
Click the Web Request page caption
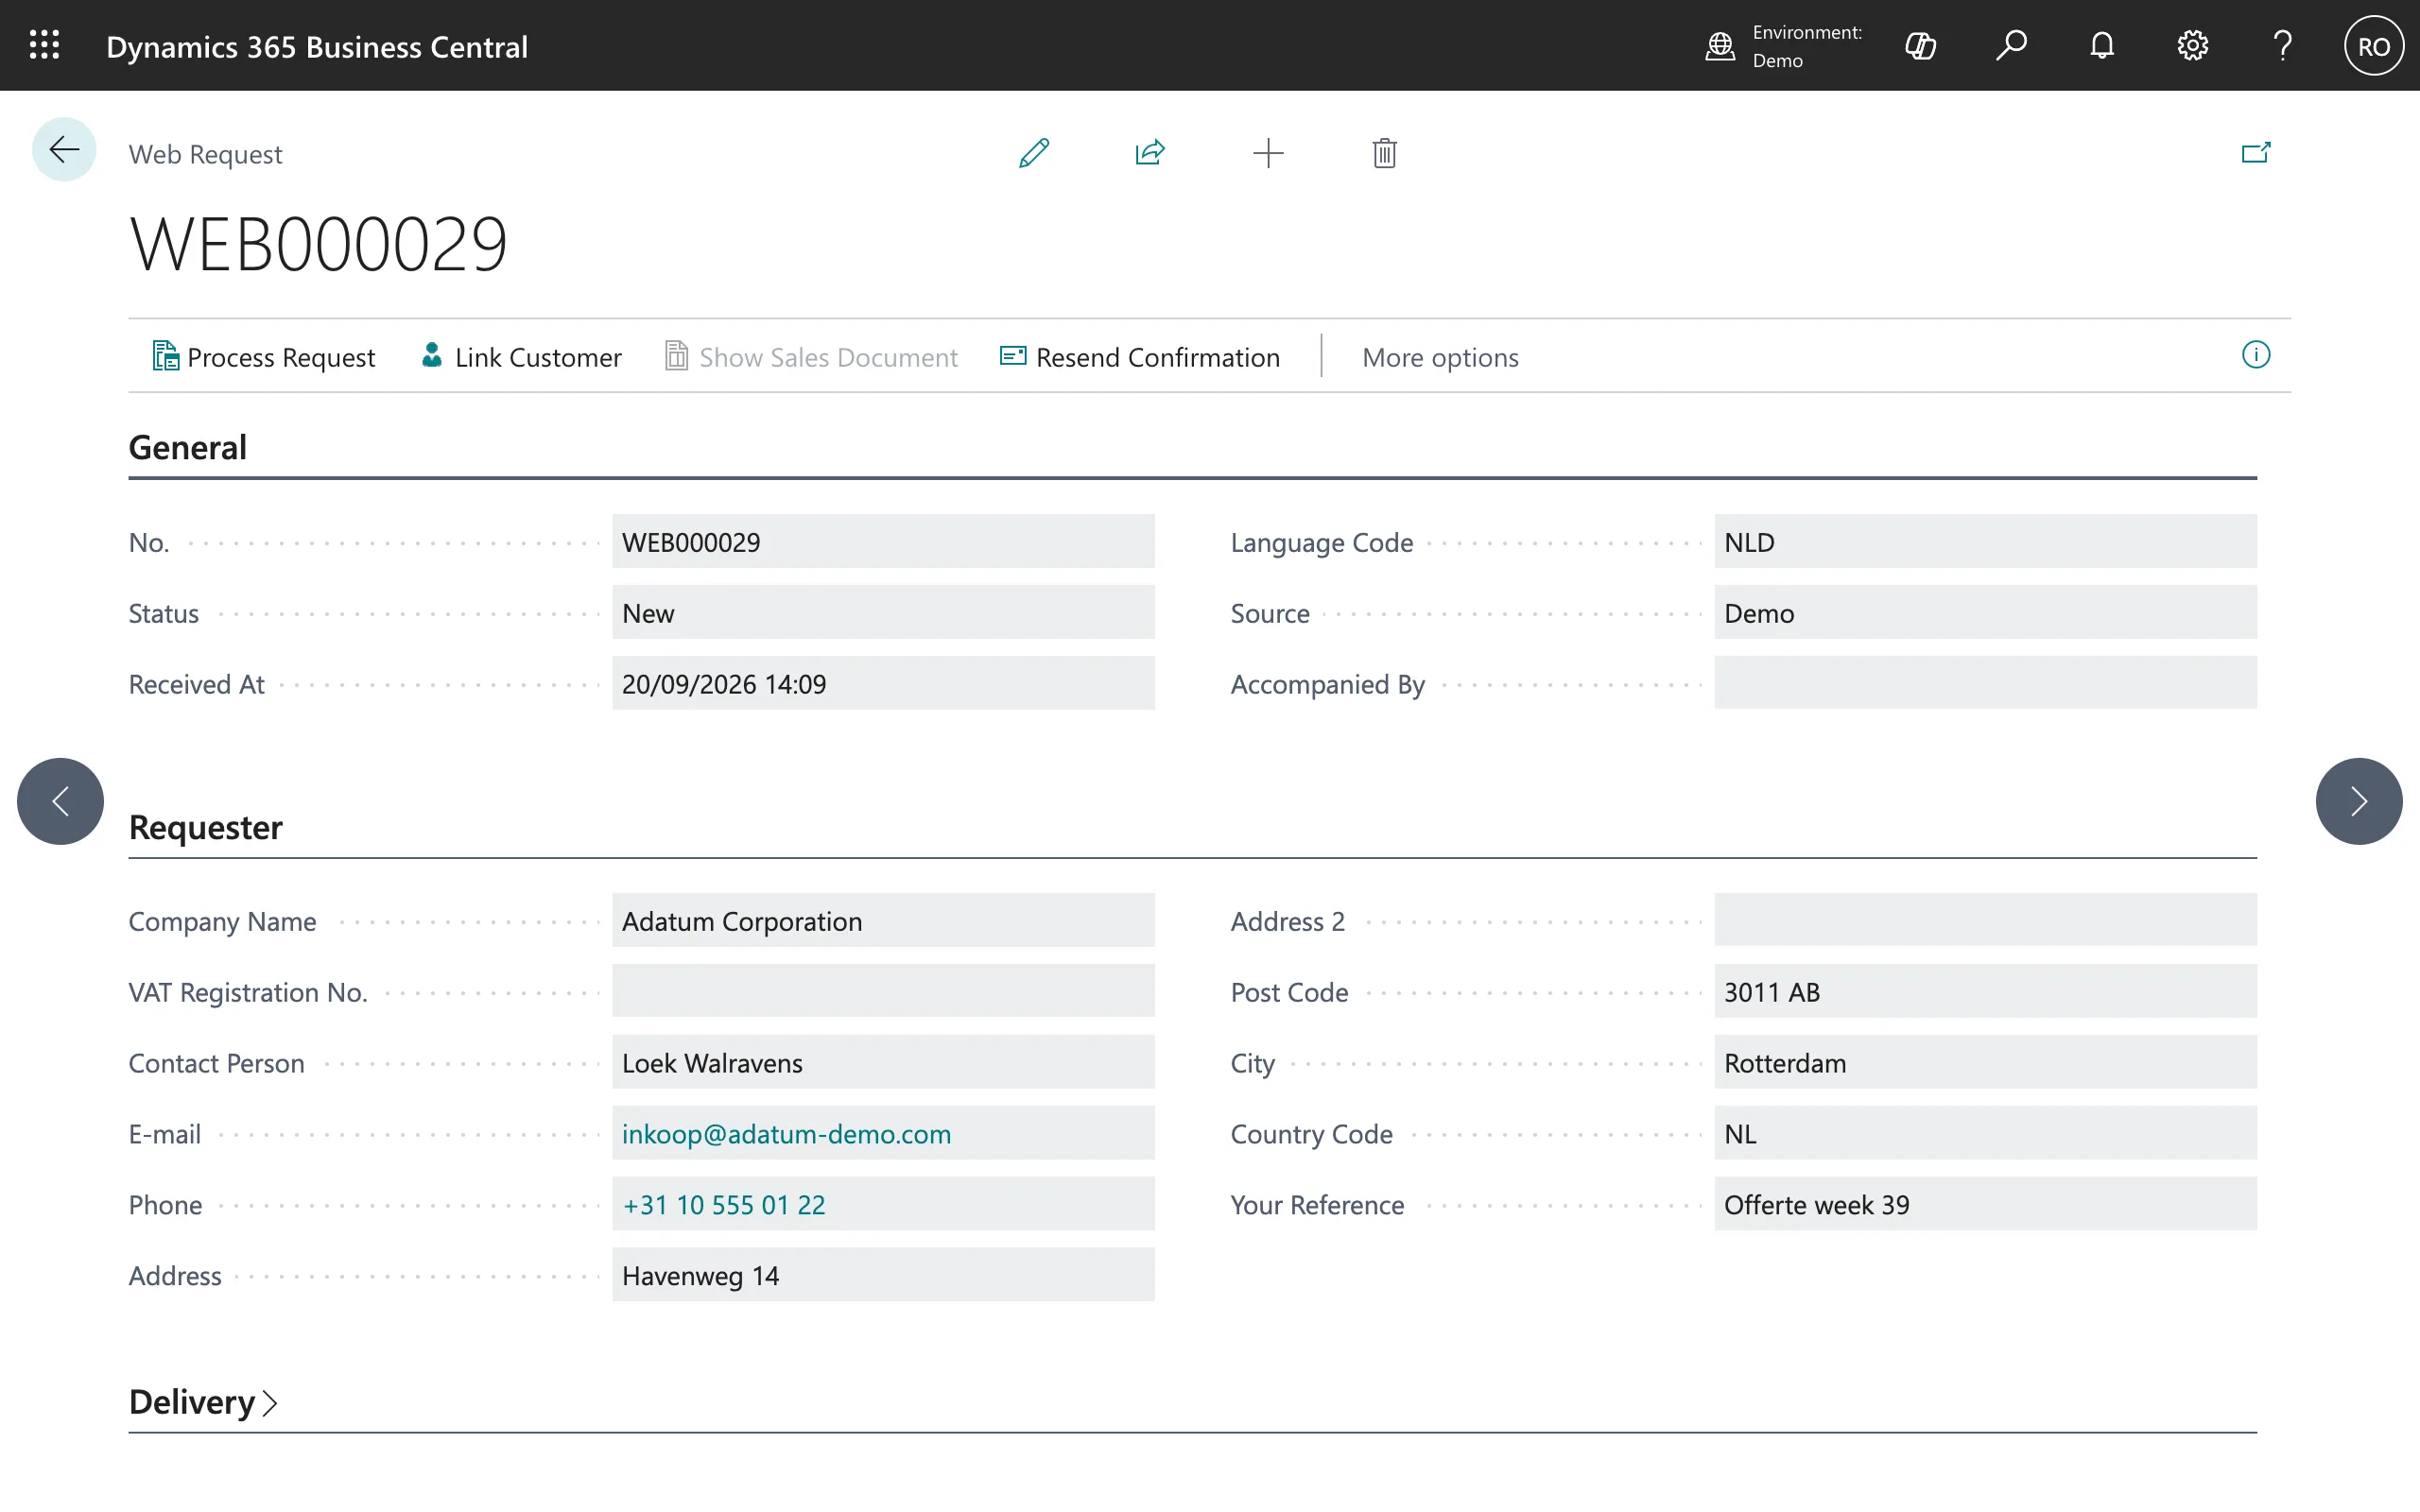[x=205, y=154]
